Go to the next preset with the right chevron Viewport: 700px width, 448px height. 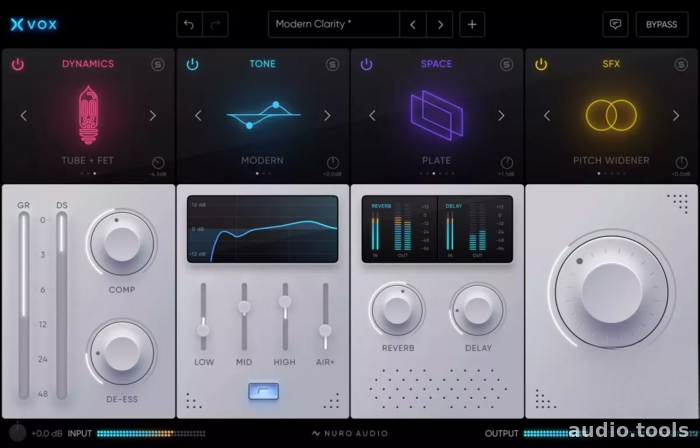(440, 25)
